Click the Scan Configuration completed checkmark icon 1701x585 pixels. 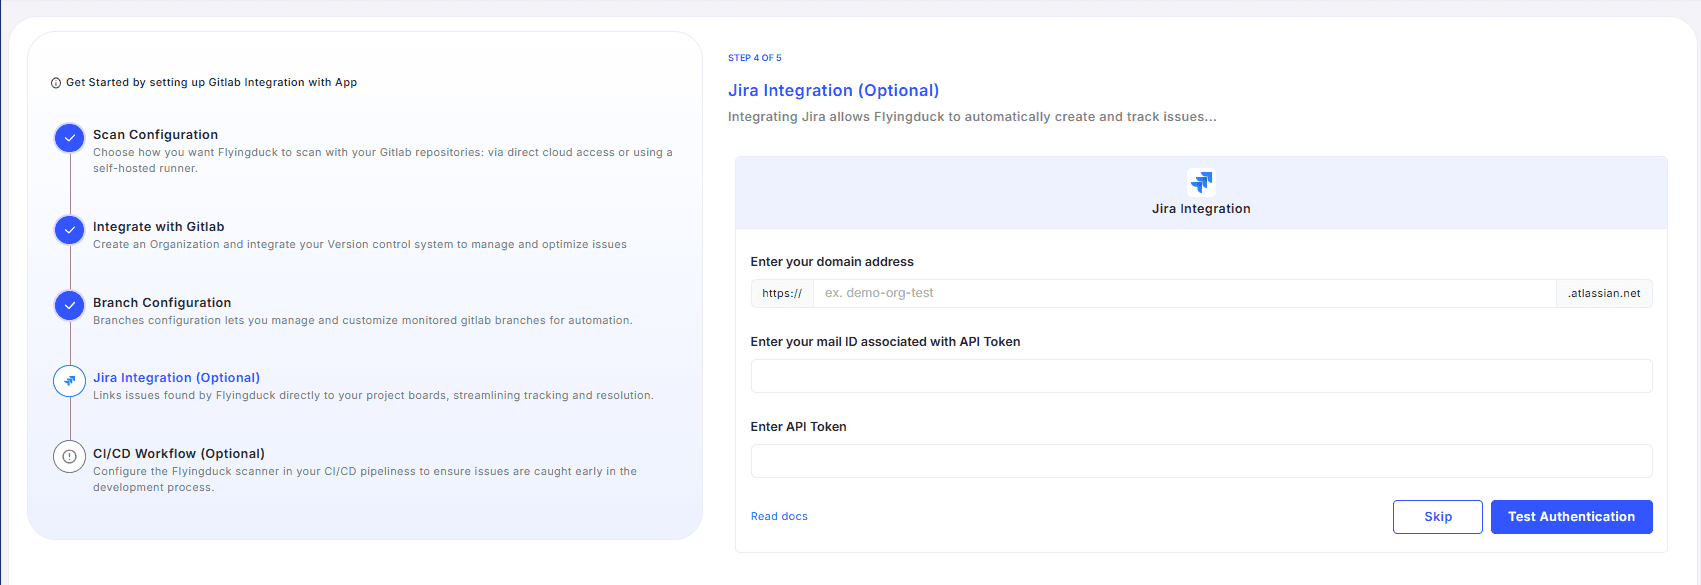click(69, 138)
